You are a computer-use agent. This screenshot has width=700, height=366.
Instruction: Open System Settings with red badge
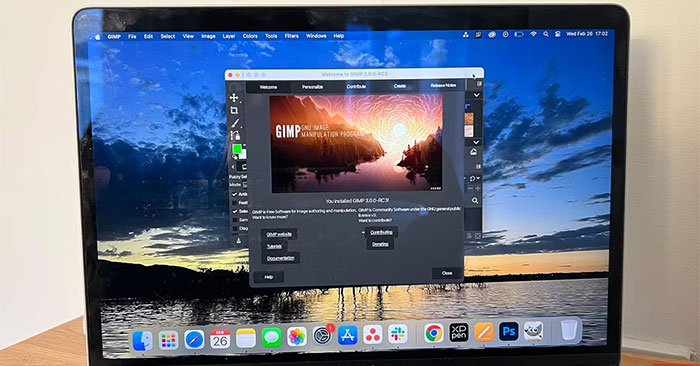[322, 336]
